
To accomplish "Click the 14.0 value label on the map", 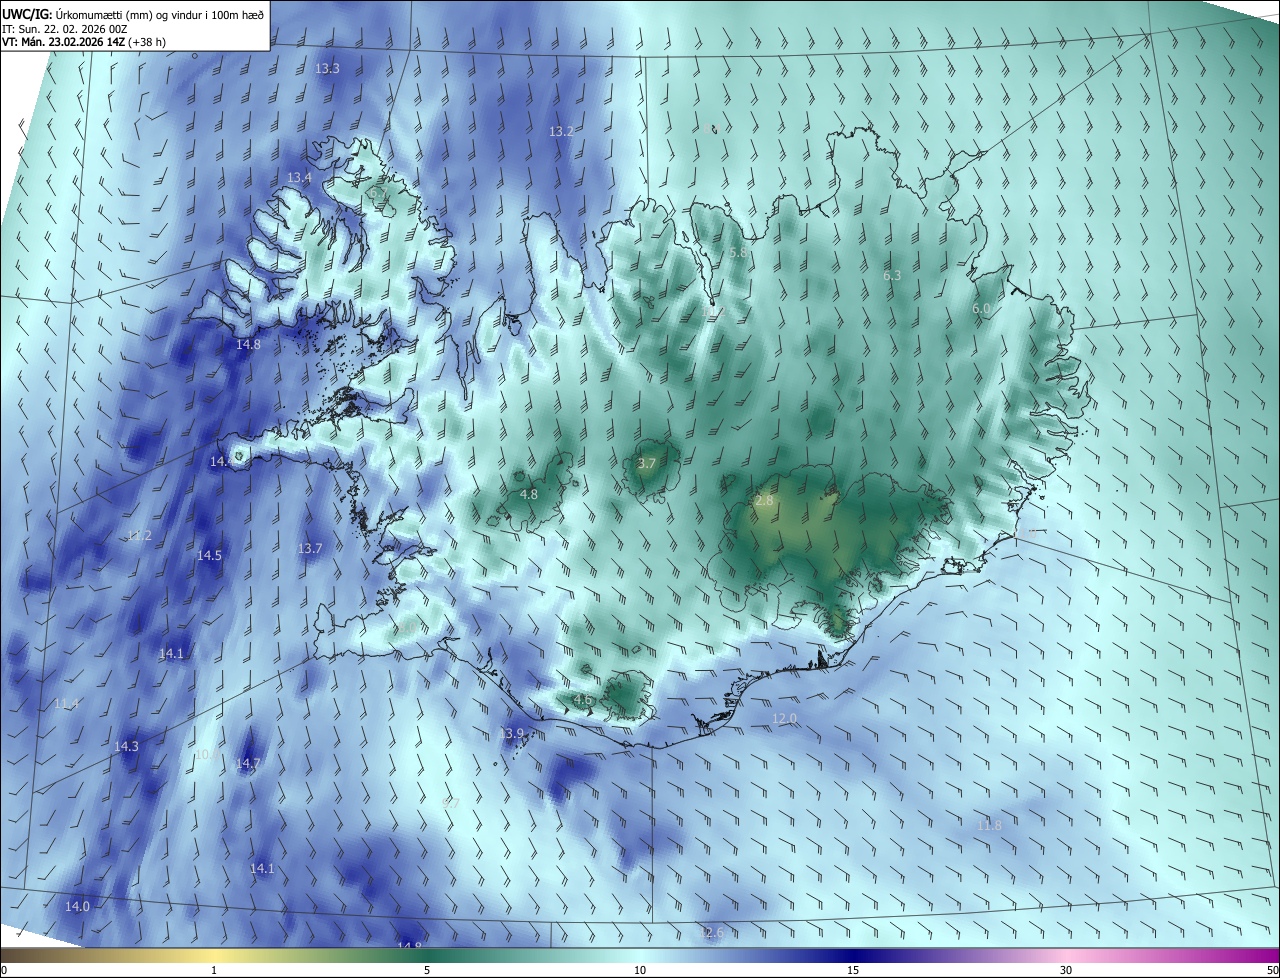I will 77,907.
